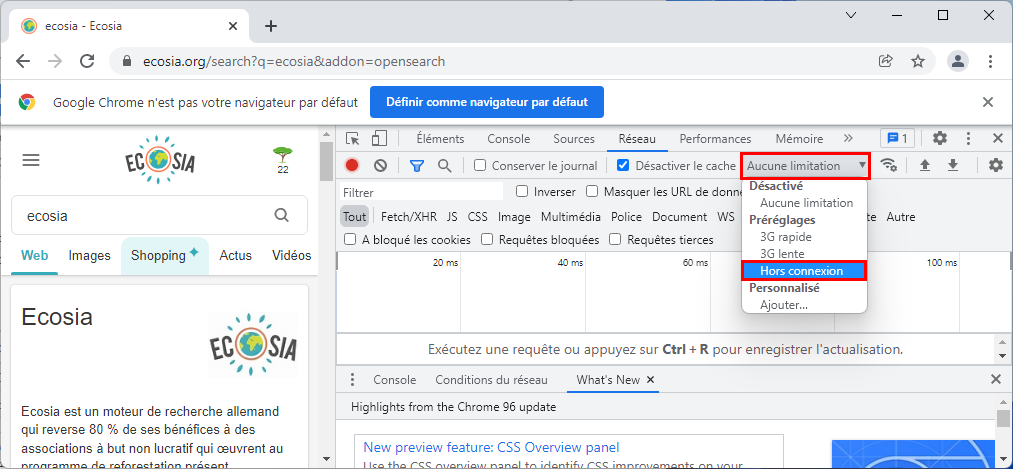Expand more DevTools tabs chevron

click(848, 138)
